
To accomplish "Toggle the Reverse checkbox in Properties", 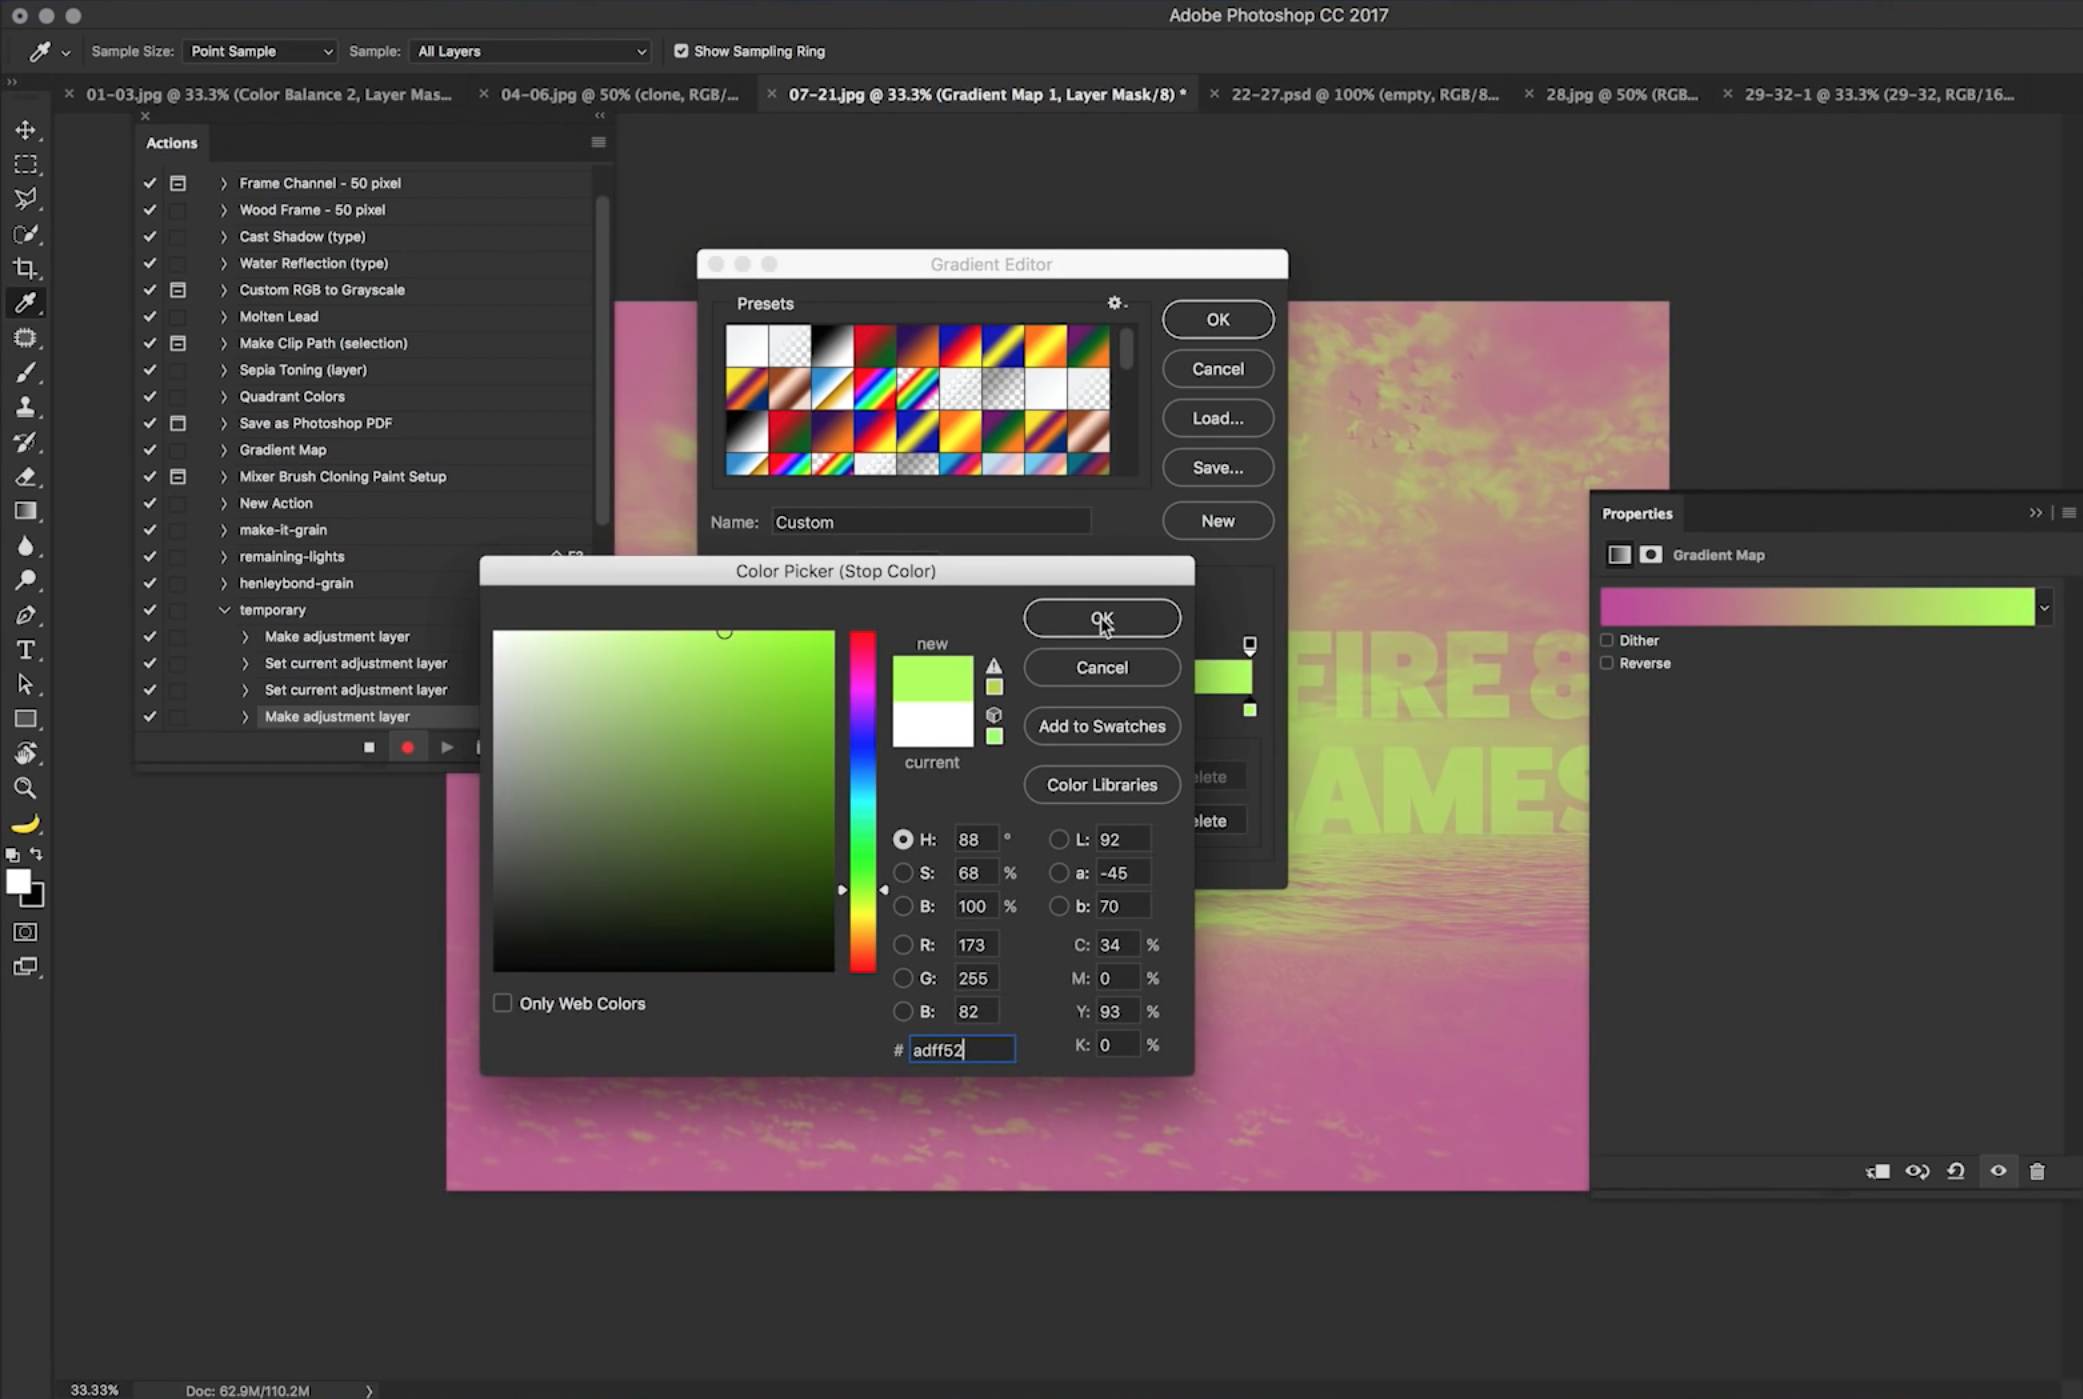I will (x=1608, y=662).
